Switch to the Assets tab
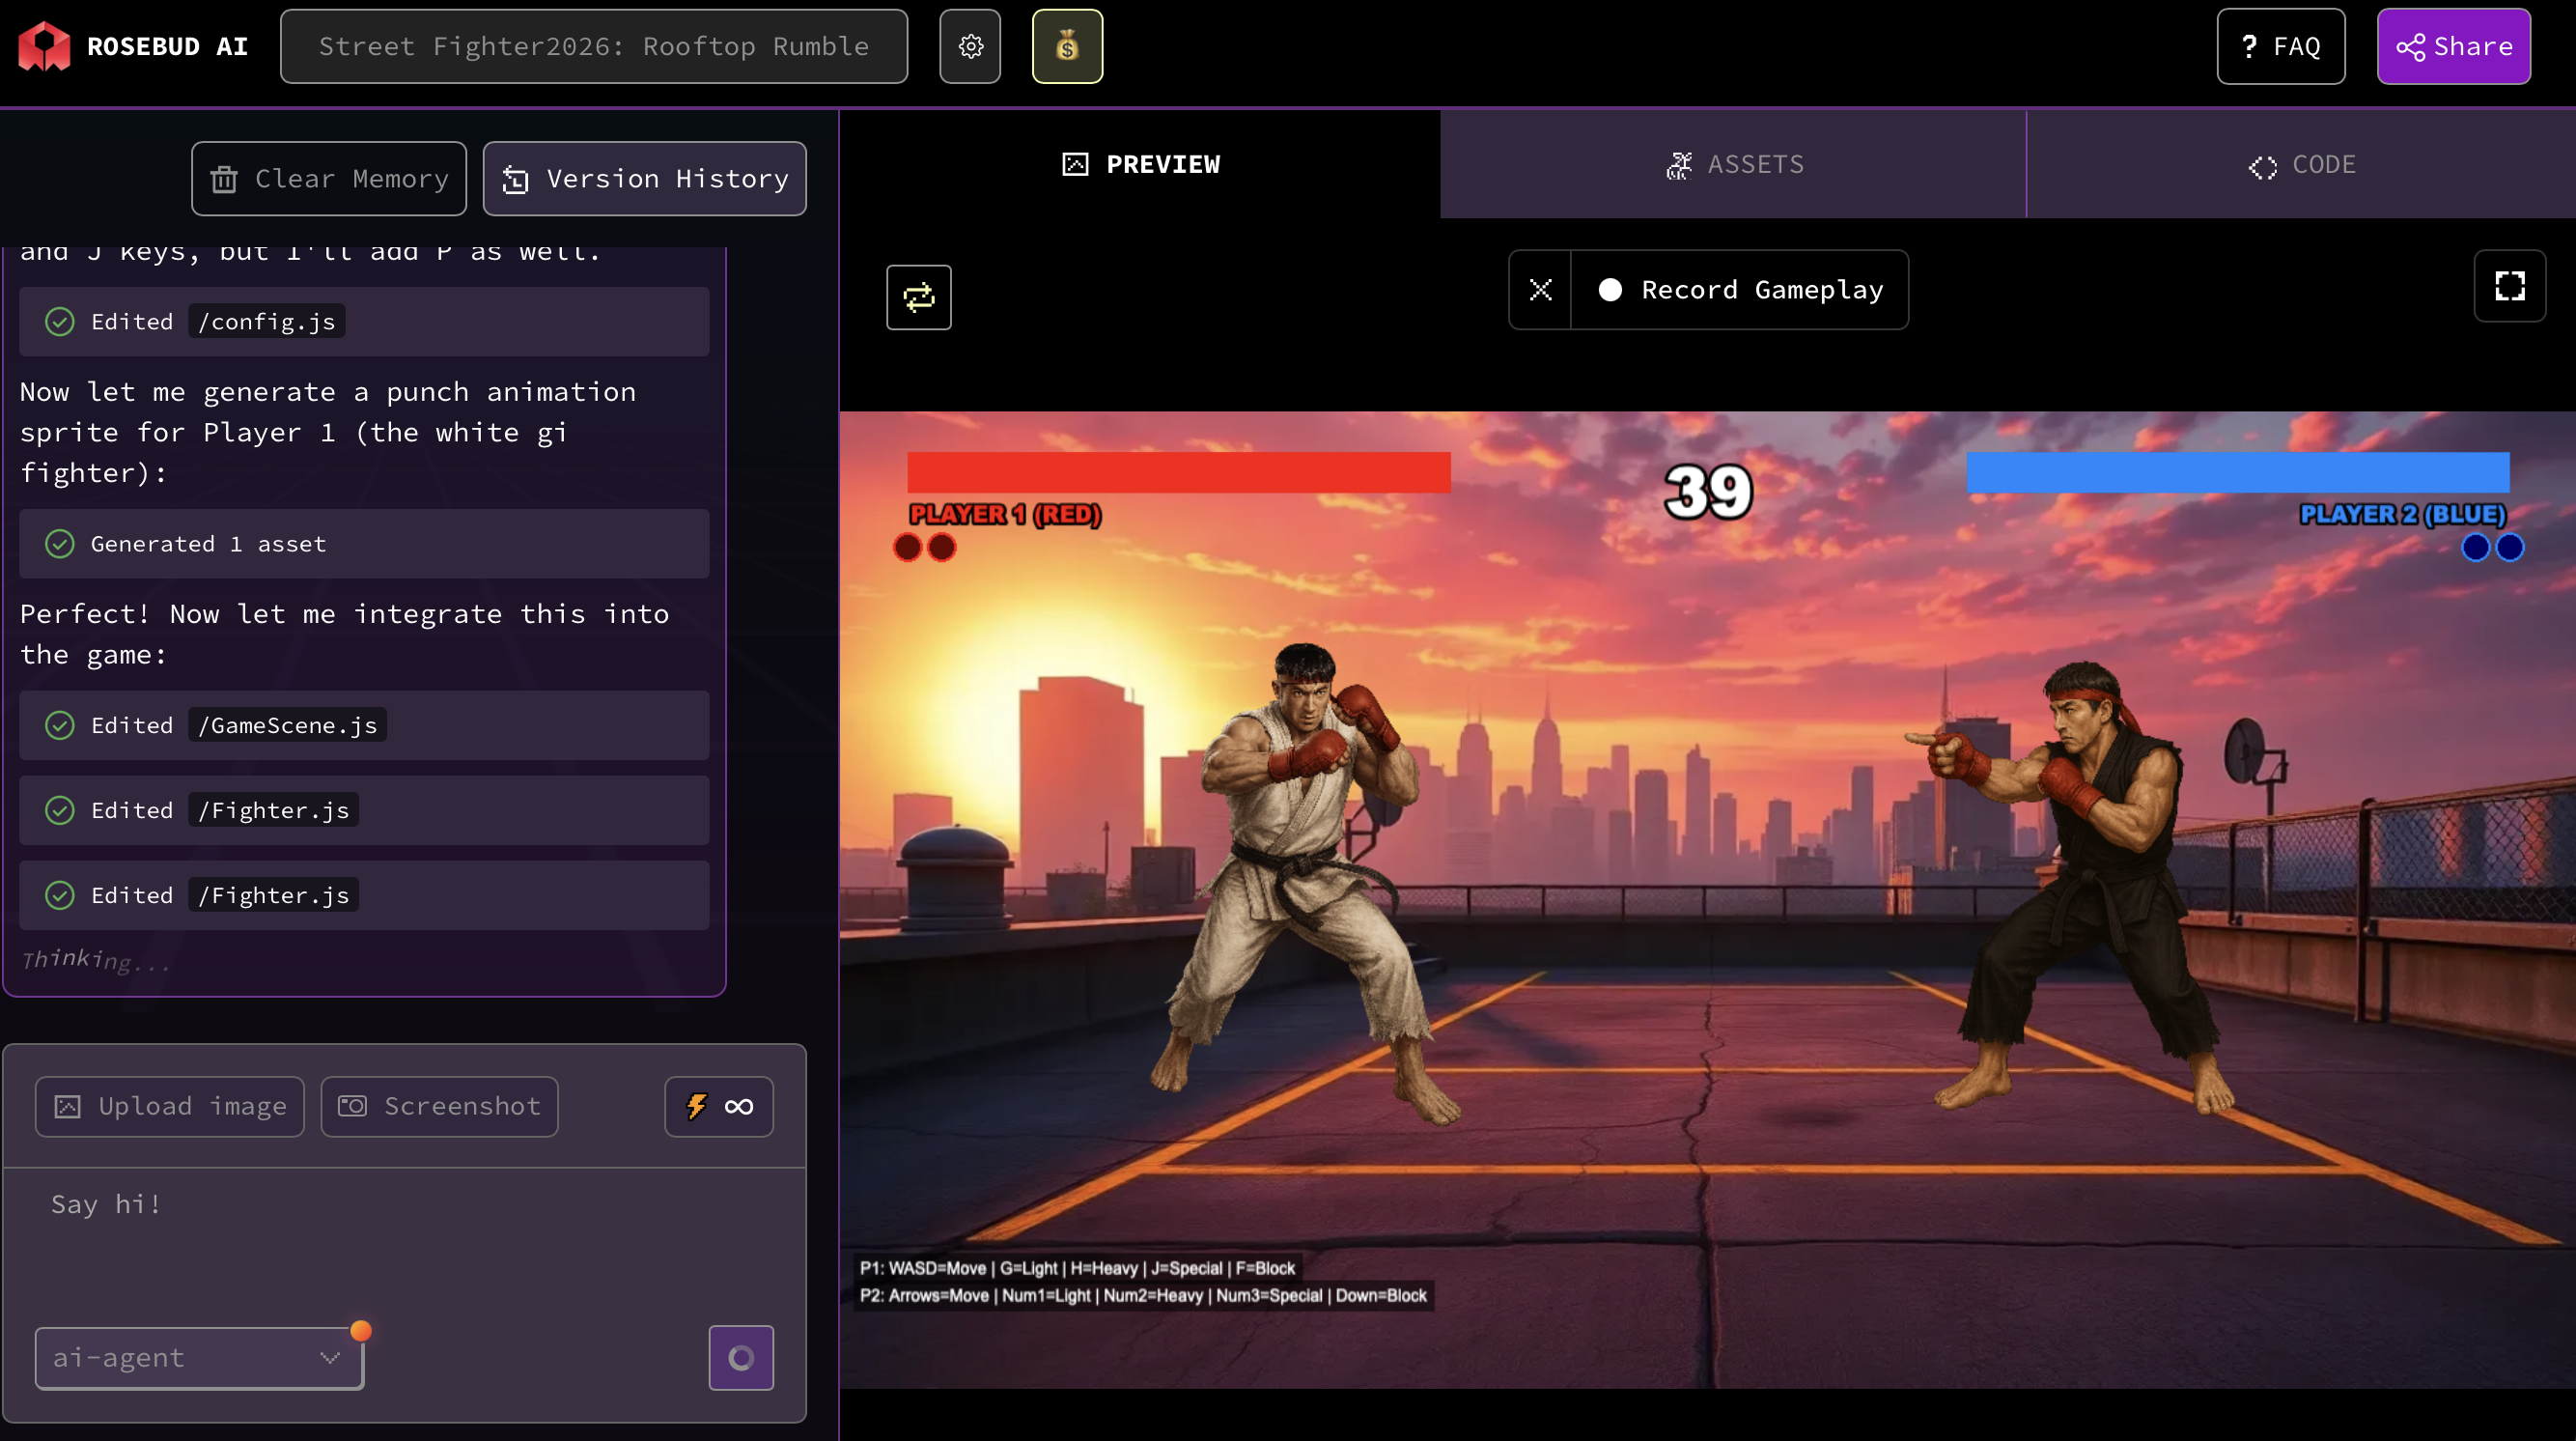The width and height of the screenshot is (2576, 1441). (x=1733, y=164)
